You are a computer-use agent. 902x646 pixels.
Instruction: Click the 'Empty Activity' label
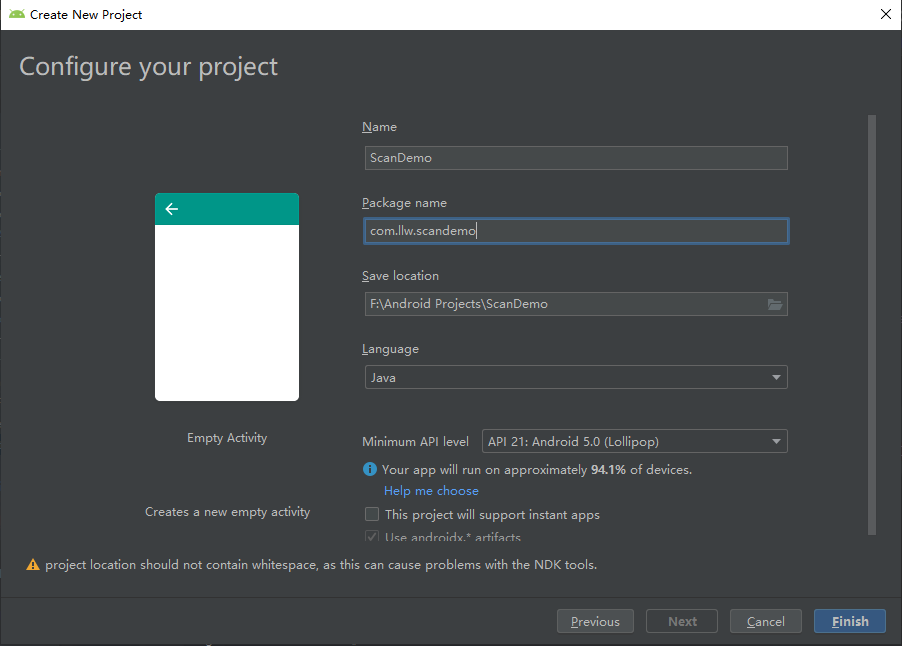pos(227,438)
